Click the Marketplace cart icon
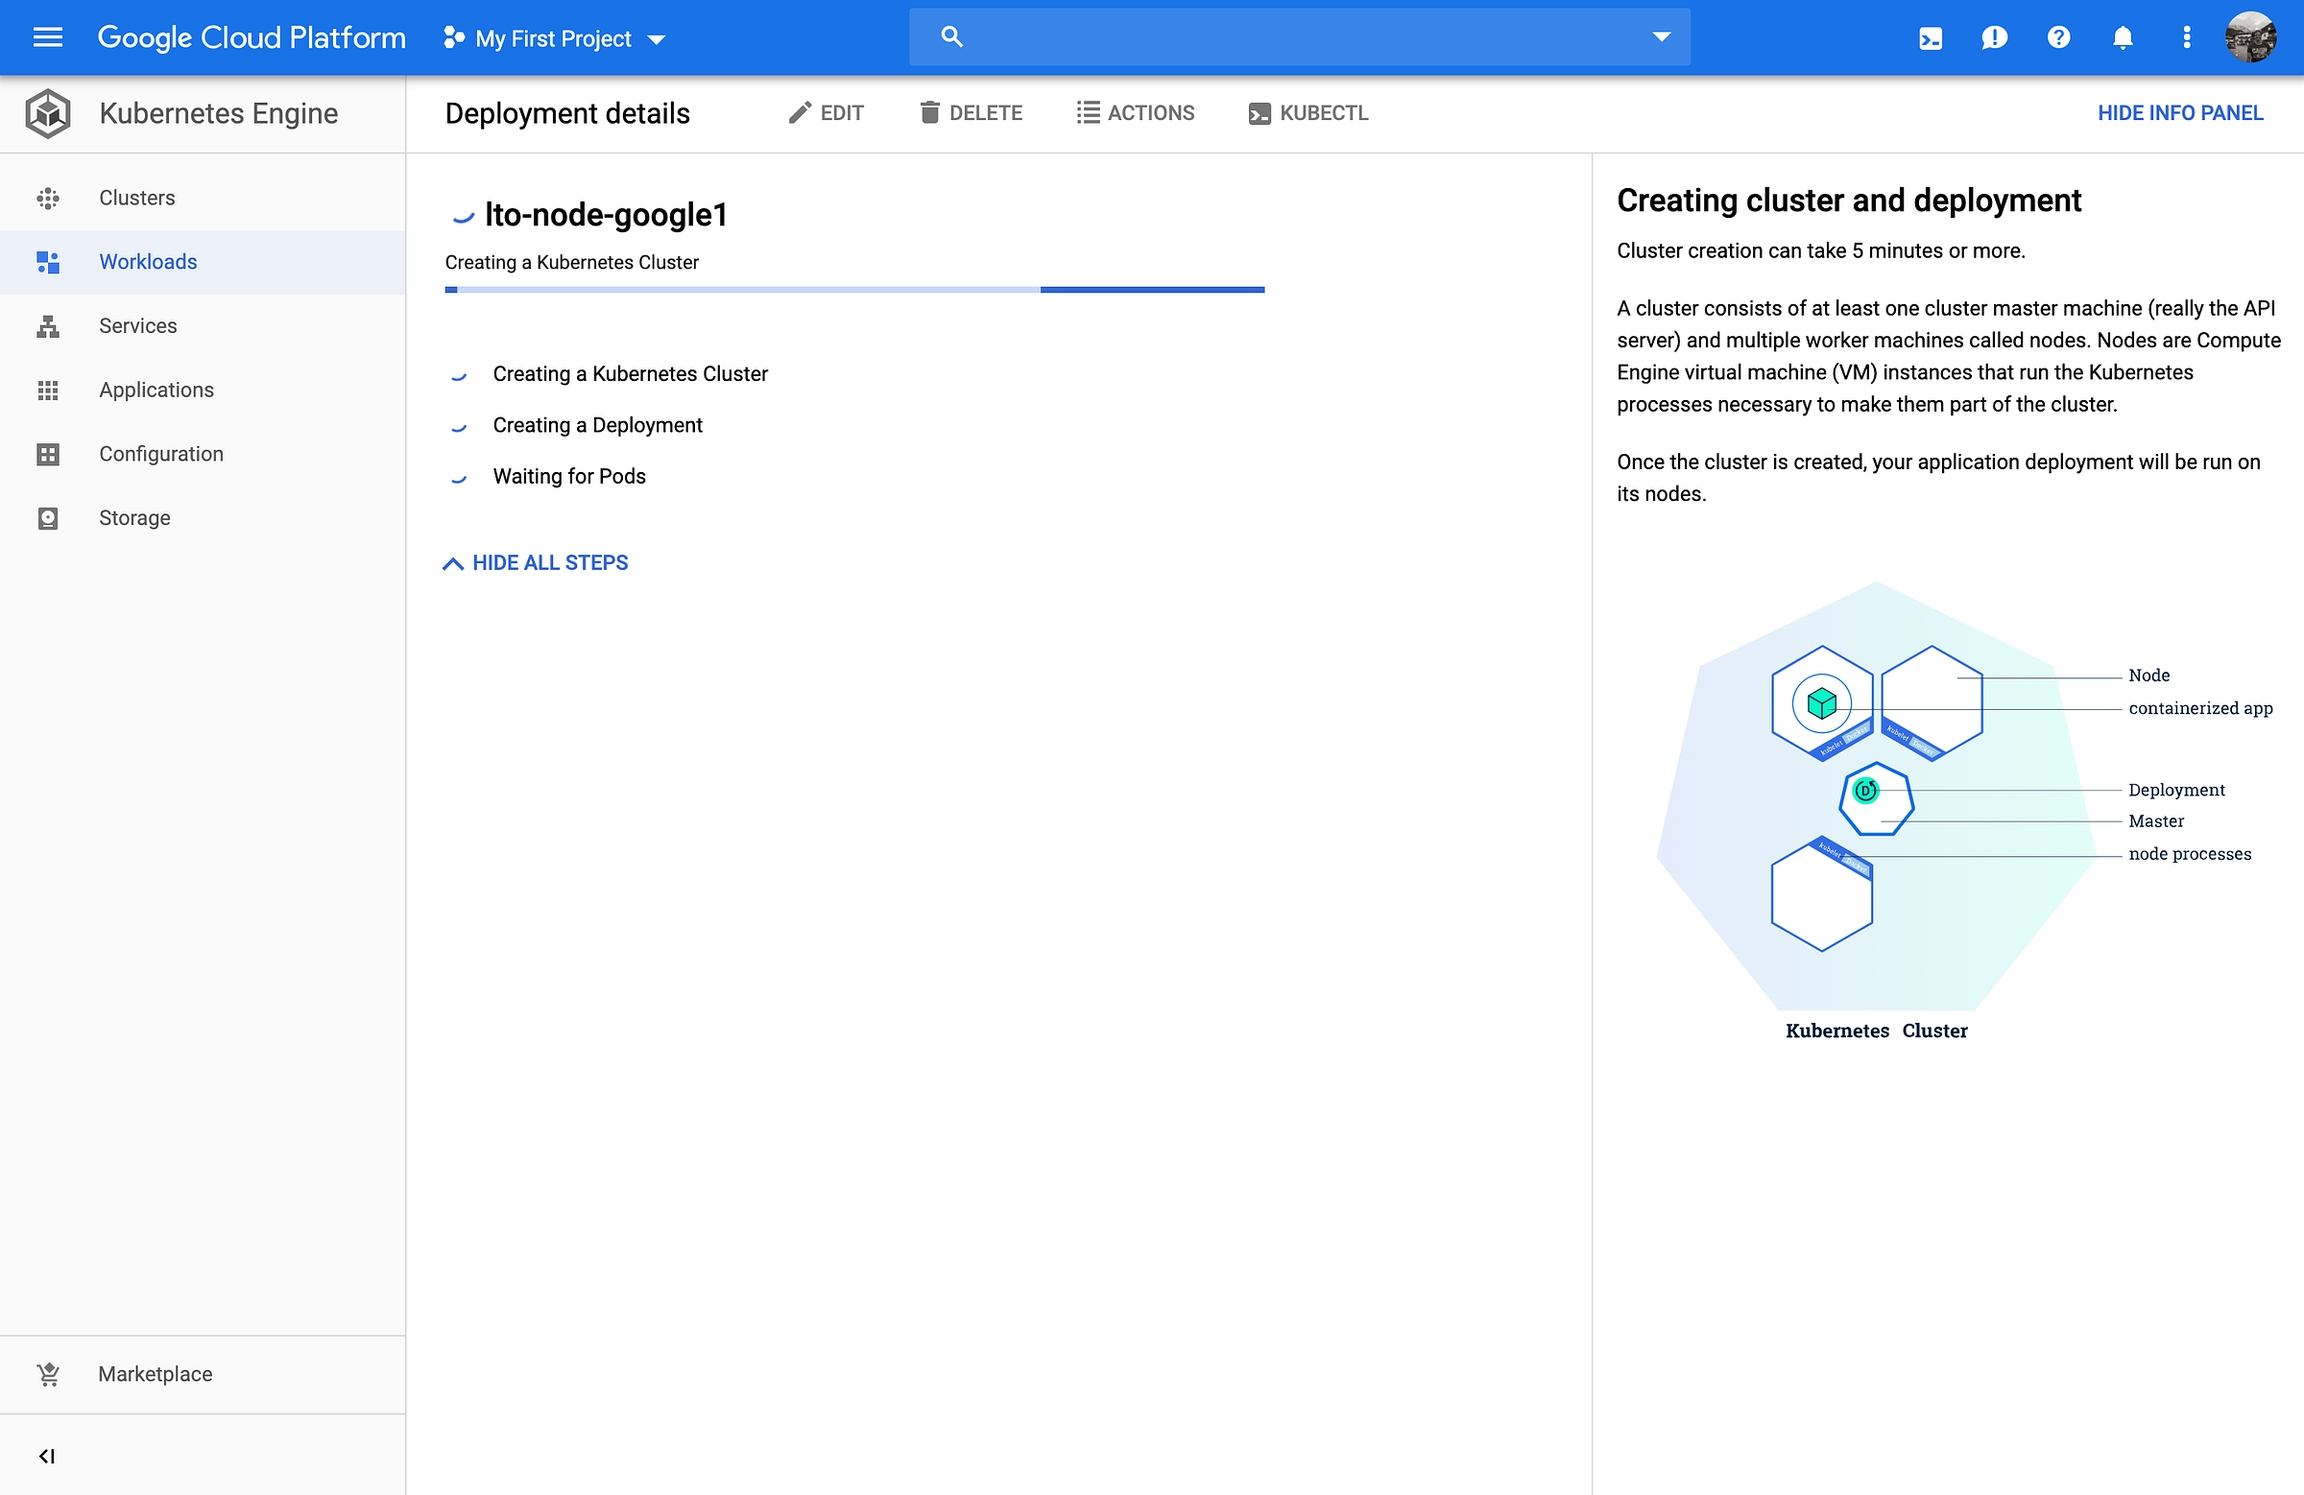This screenshot has height=1495, width=2304. [48, 1374]
